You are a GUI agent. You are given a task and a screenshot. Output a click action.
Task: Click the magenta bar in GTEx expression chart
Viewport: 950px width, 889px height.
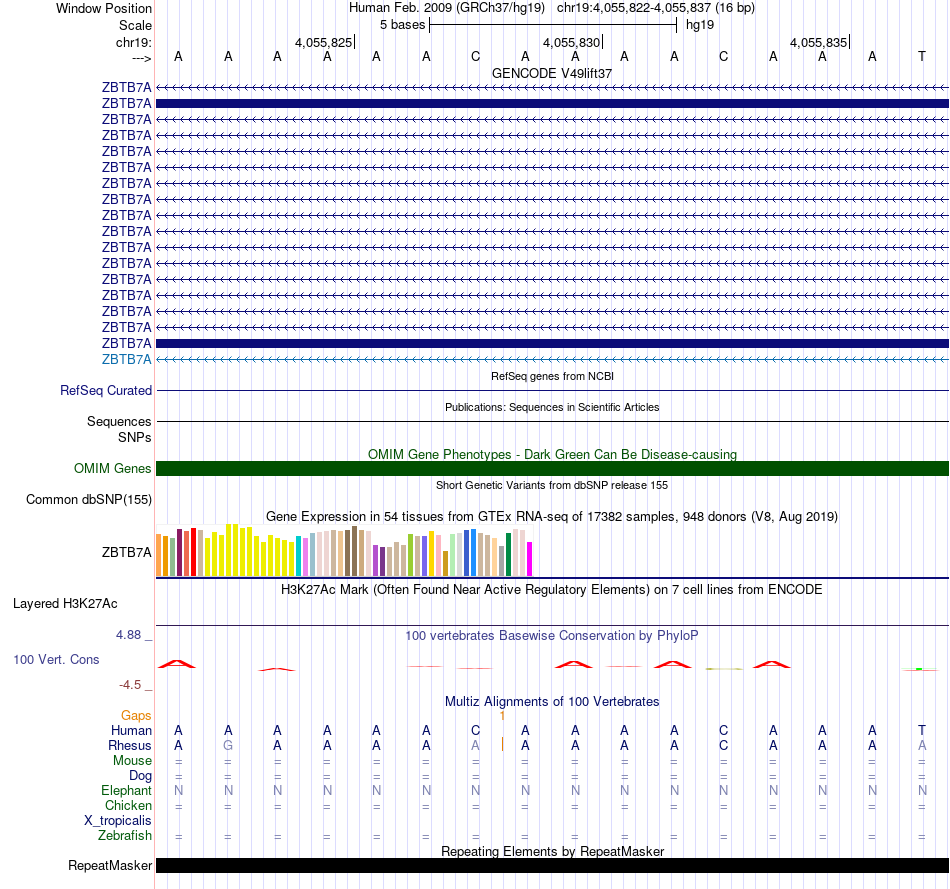pyautogui.click(x=529, y=559)
